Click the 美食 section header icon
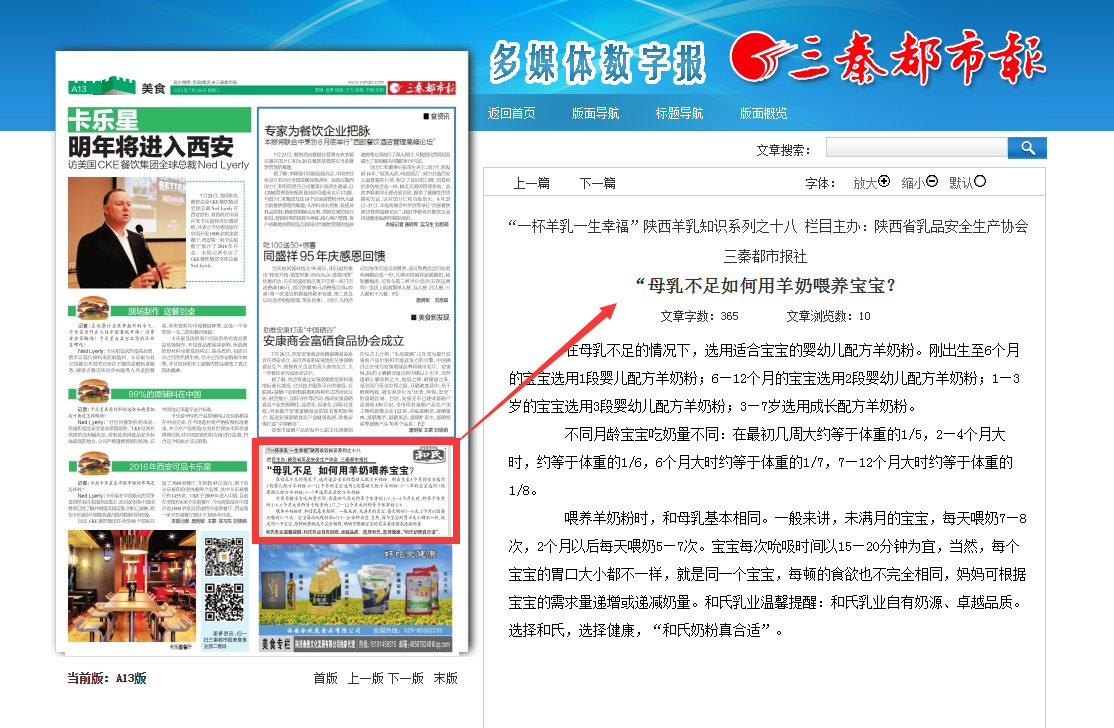 104,85
